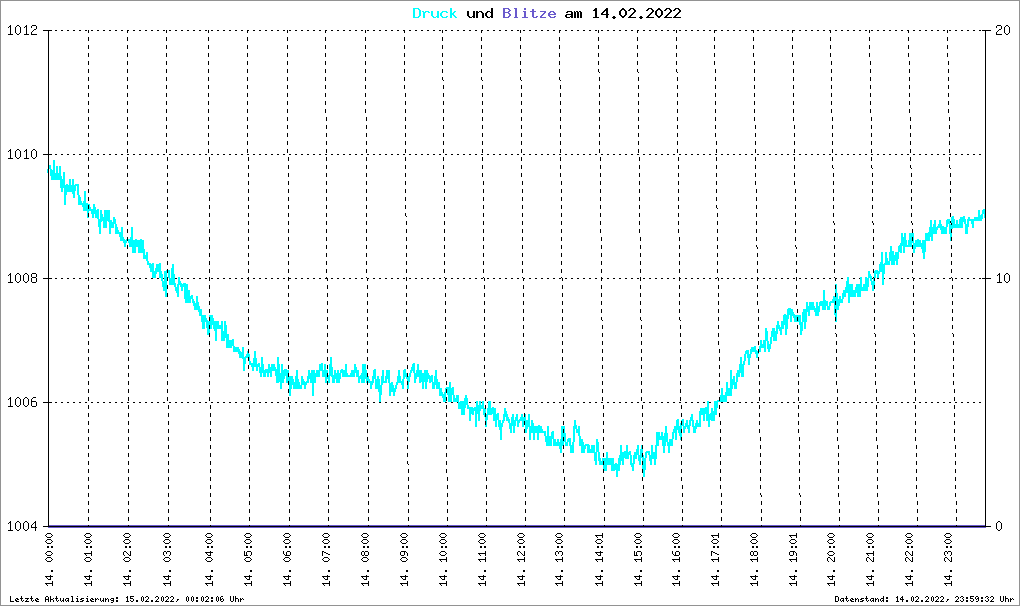Click the right axis label 20
This screenshot has width=1020, height=606.
click(x=1003, y=31)
